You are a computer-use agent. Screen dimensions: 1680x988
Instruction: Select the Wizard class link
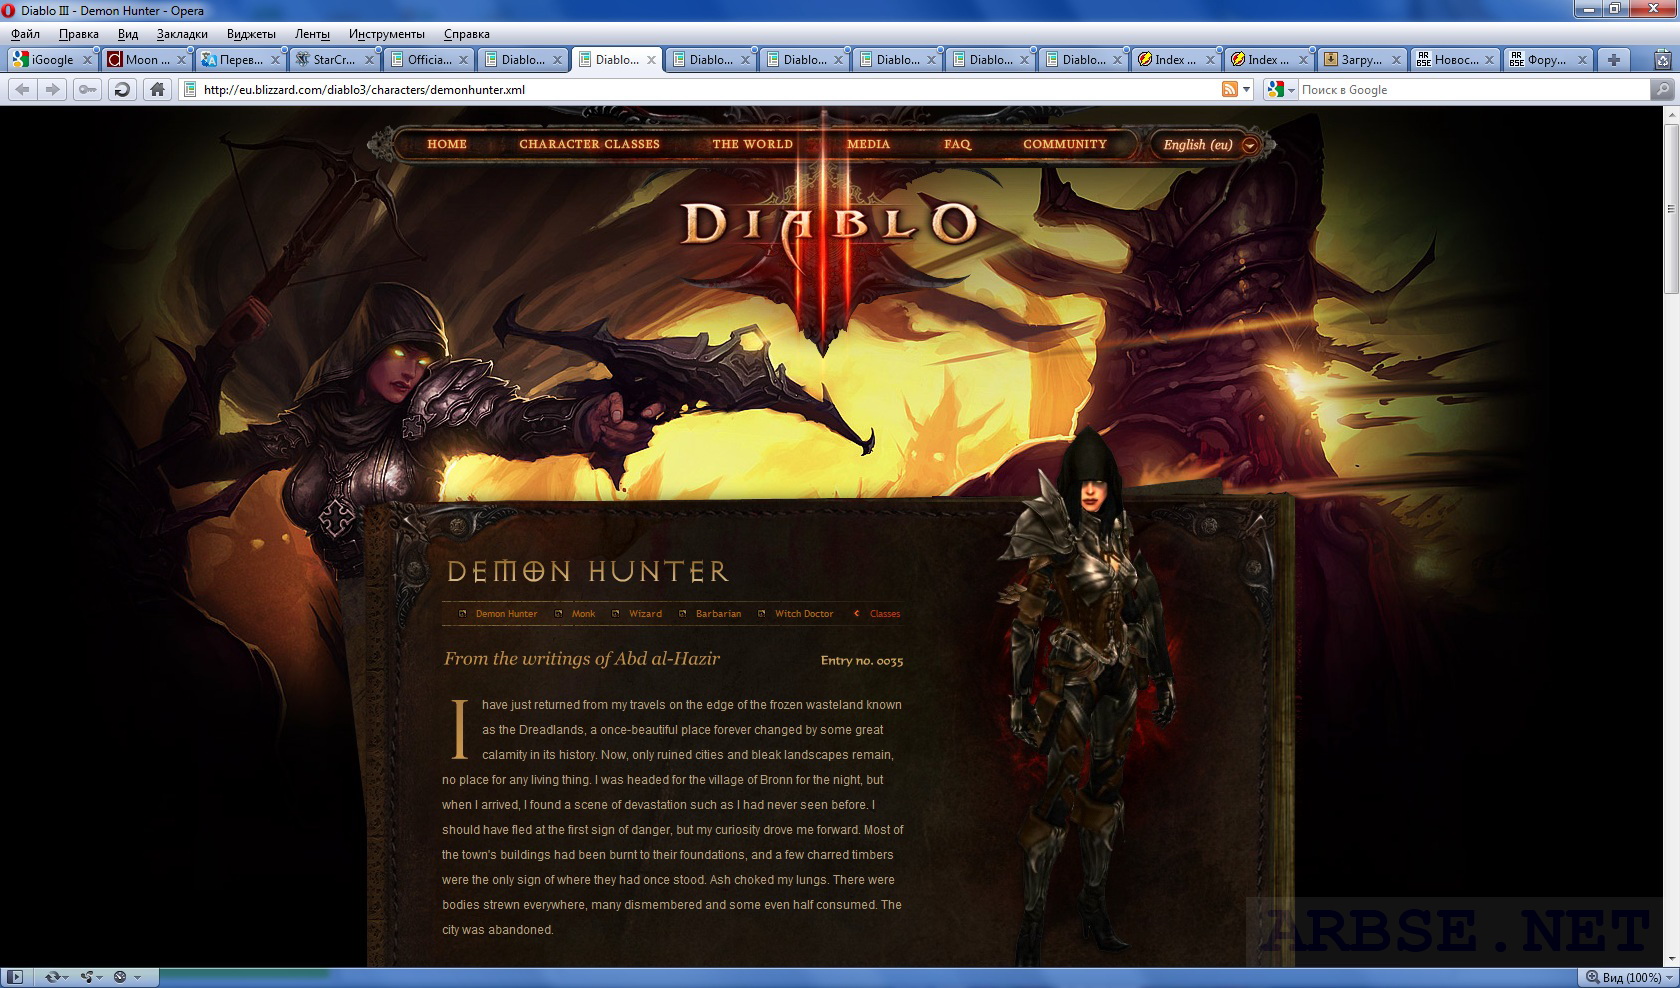point(645,614)
